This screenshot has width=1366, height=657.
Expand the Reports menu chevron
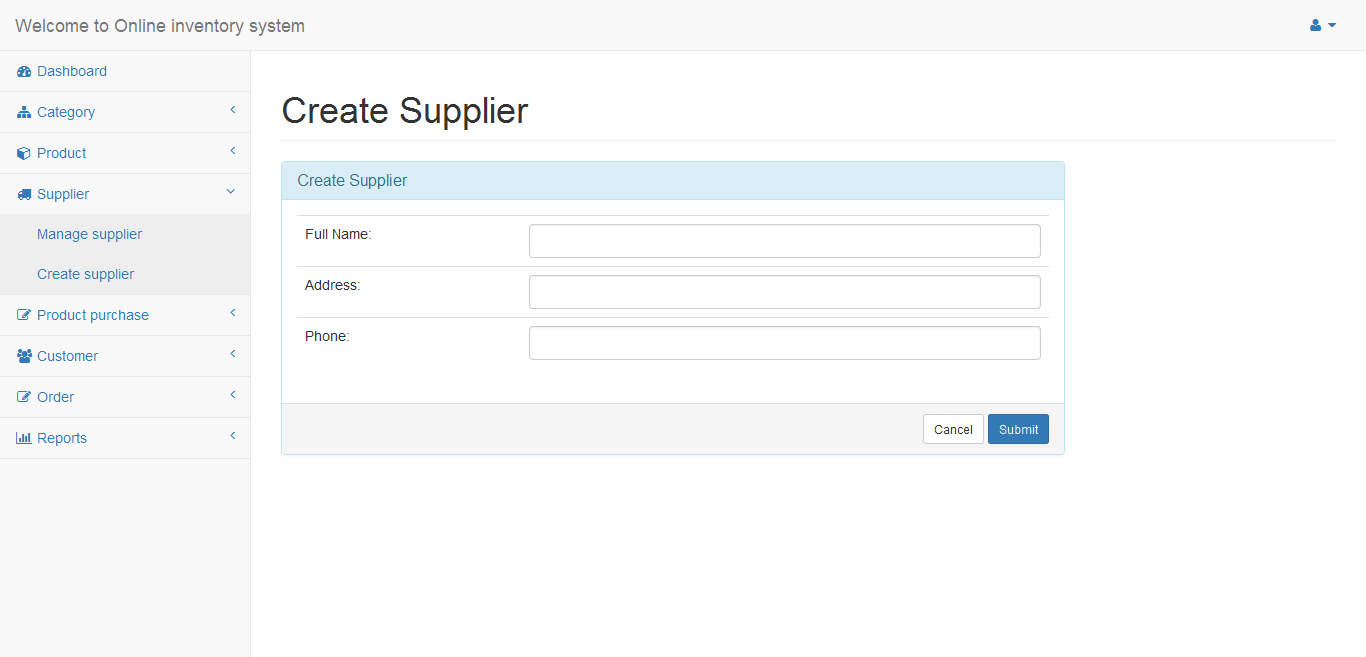(233, 436)
